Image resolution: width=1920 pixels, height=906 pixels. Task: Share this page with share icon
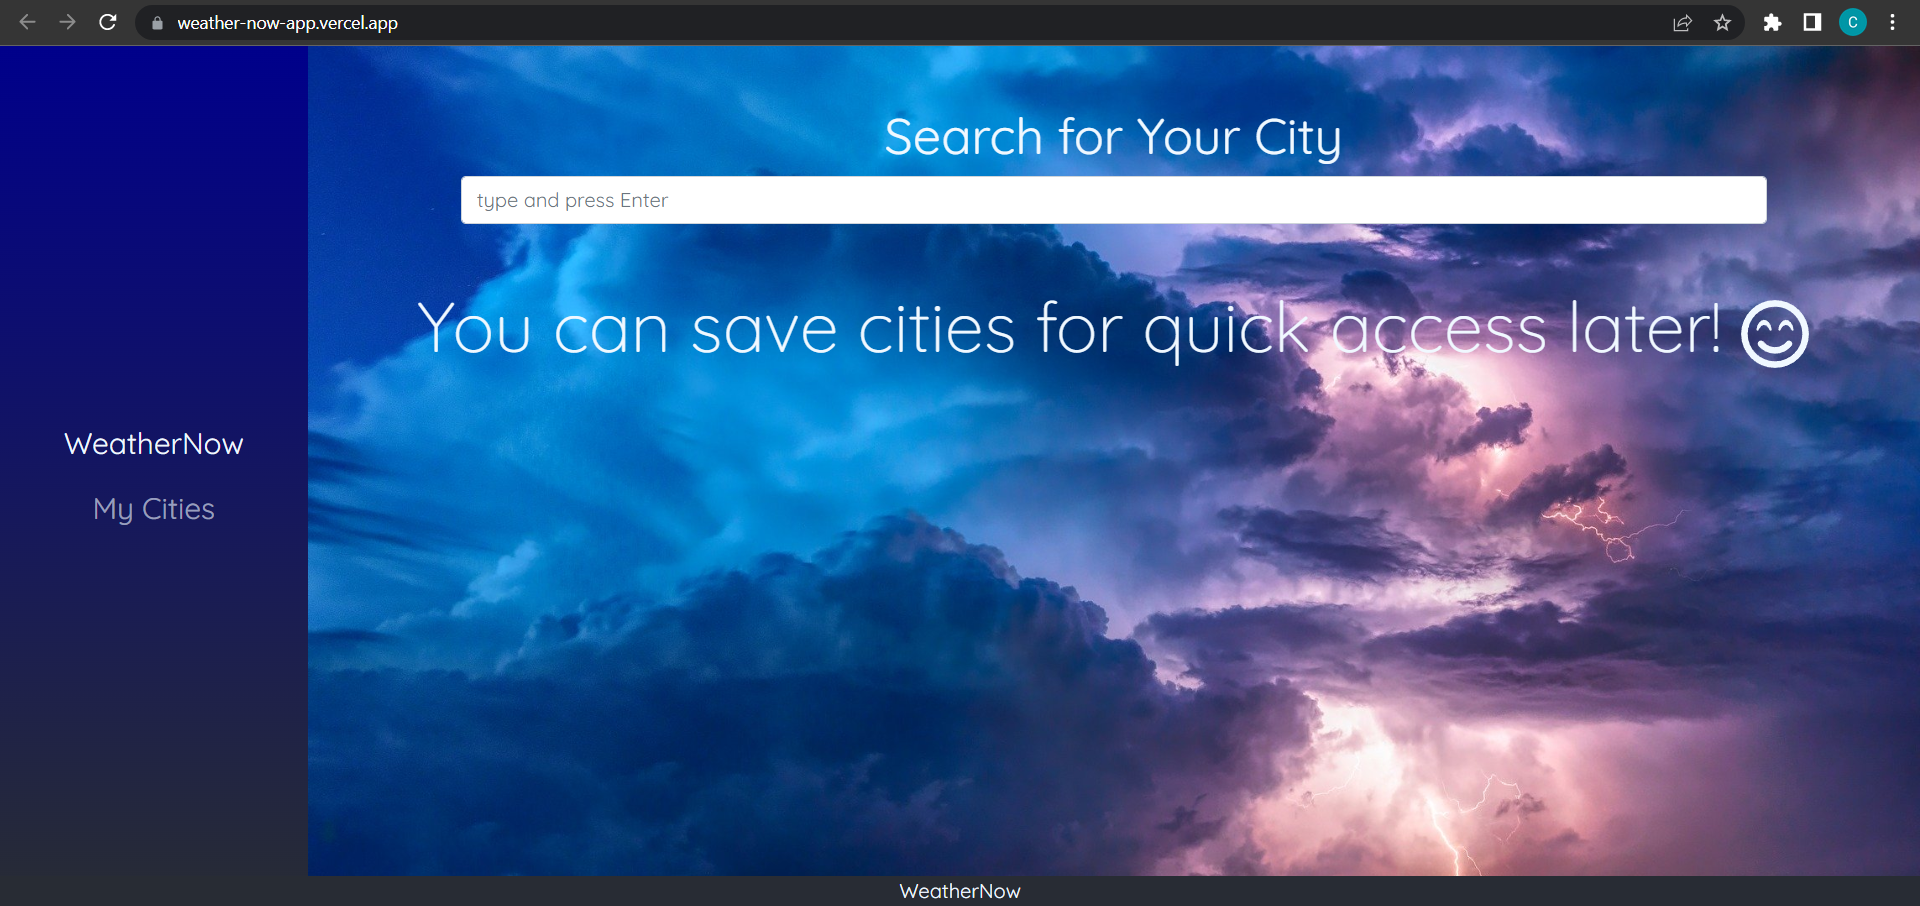click(x=1682, y=23)
